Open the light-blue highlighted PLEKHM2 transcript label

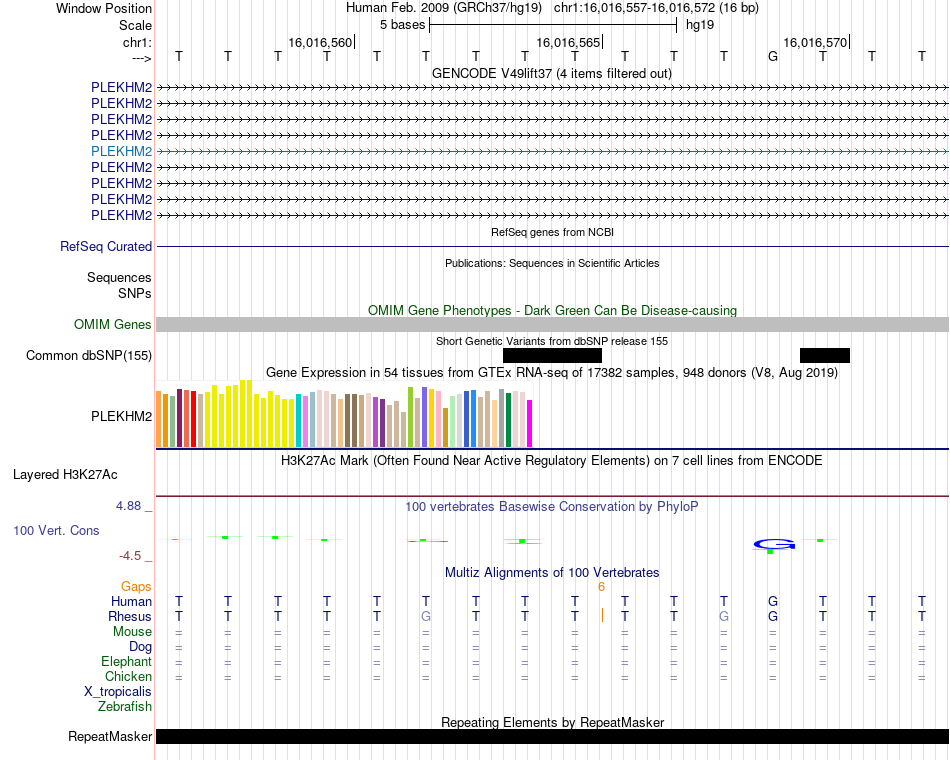(x=121, y=151)
